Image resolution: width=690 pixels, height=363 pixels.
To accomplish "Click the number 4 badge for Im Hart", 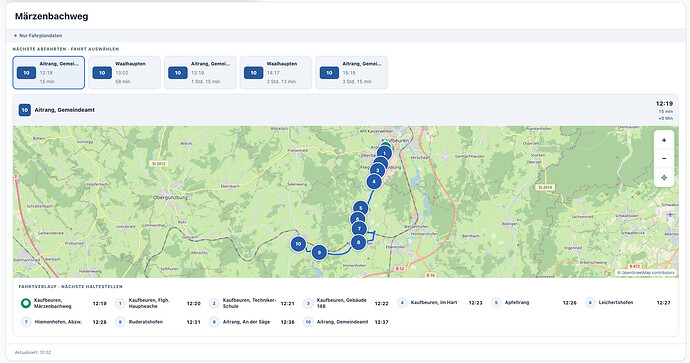I will [402, 303].
